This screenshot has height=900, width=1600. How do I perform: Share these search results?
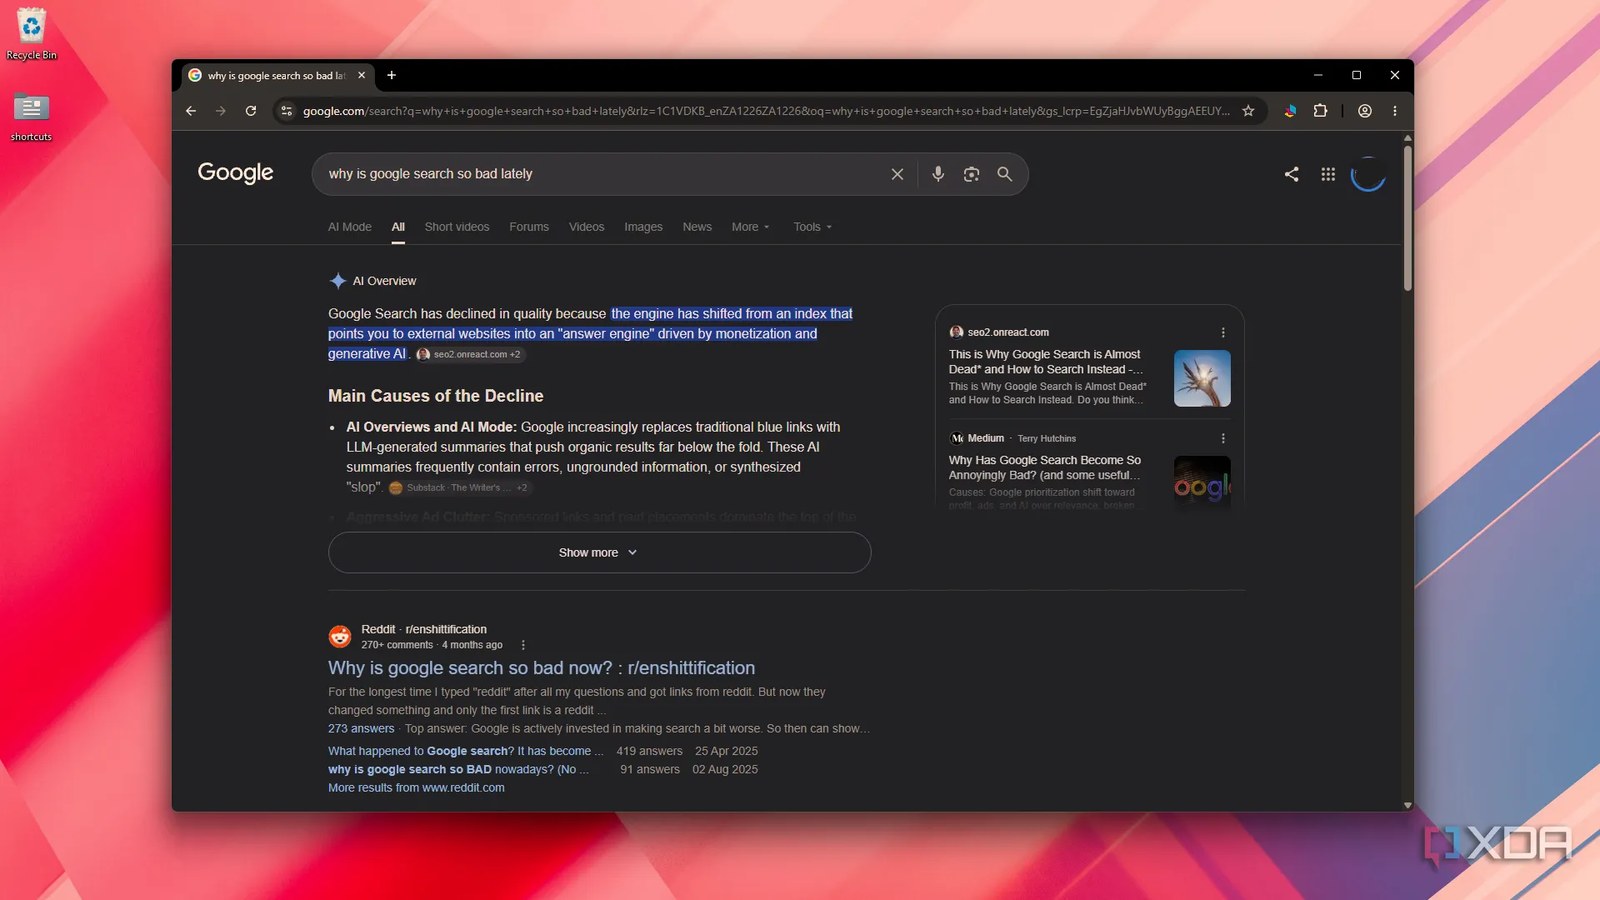pyautogui.click(x=1292, y=174)
